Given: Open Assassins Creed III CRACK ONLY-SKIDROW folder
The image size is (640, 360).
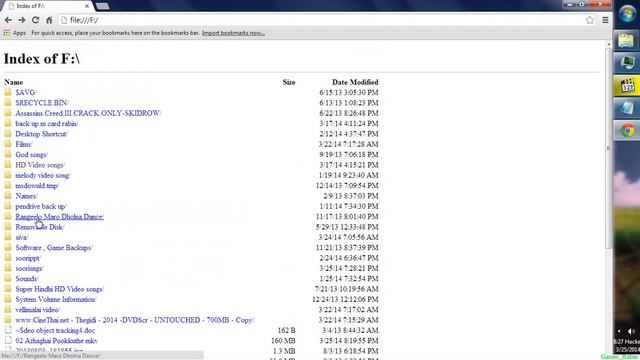Looking at the screenshot, I should 88,113.
